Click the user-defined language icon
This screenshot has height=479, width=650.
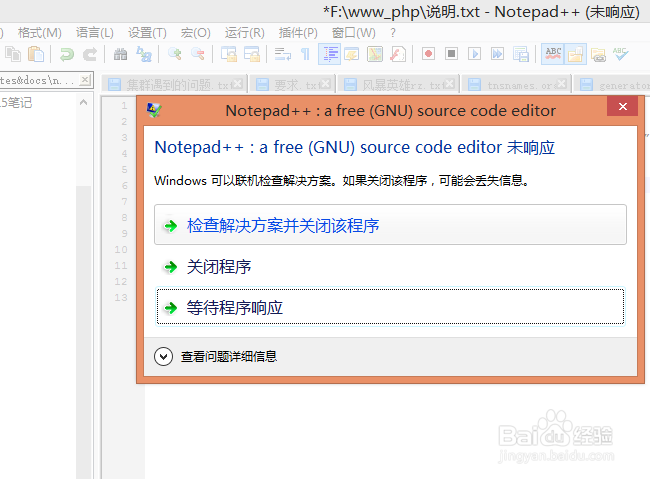click(352, 54)
